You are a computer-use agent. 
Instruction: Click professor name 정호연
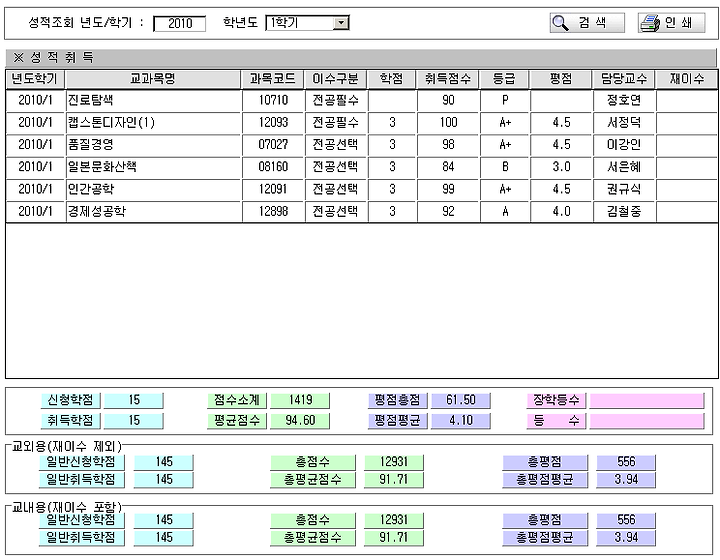pos(624,100)
